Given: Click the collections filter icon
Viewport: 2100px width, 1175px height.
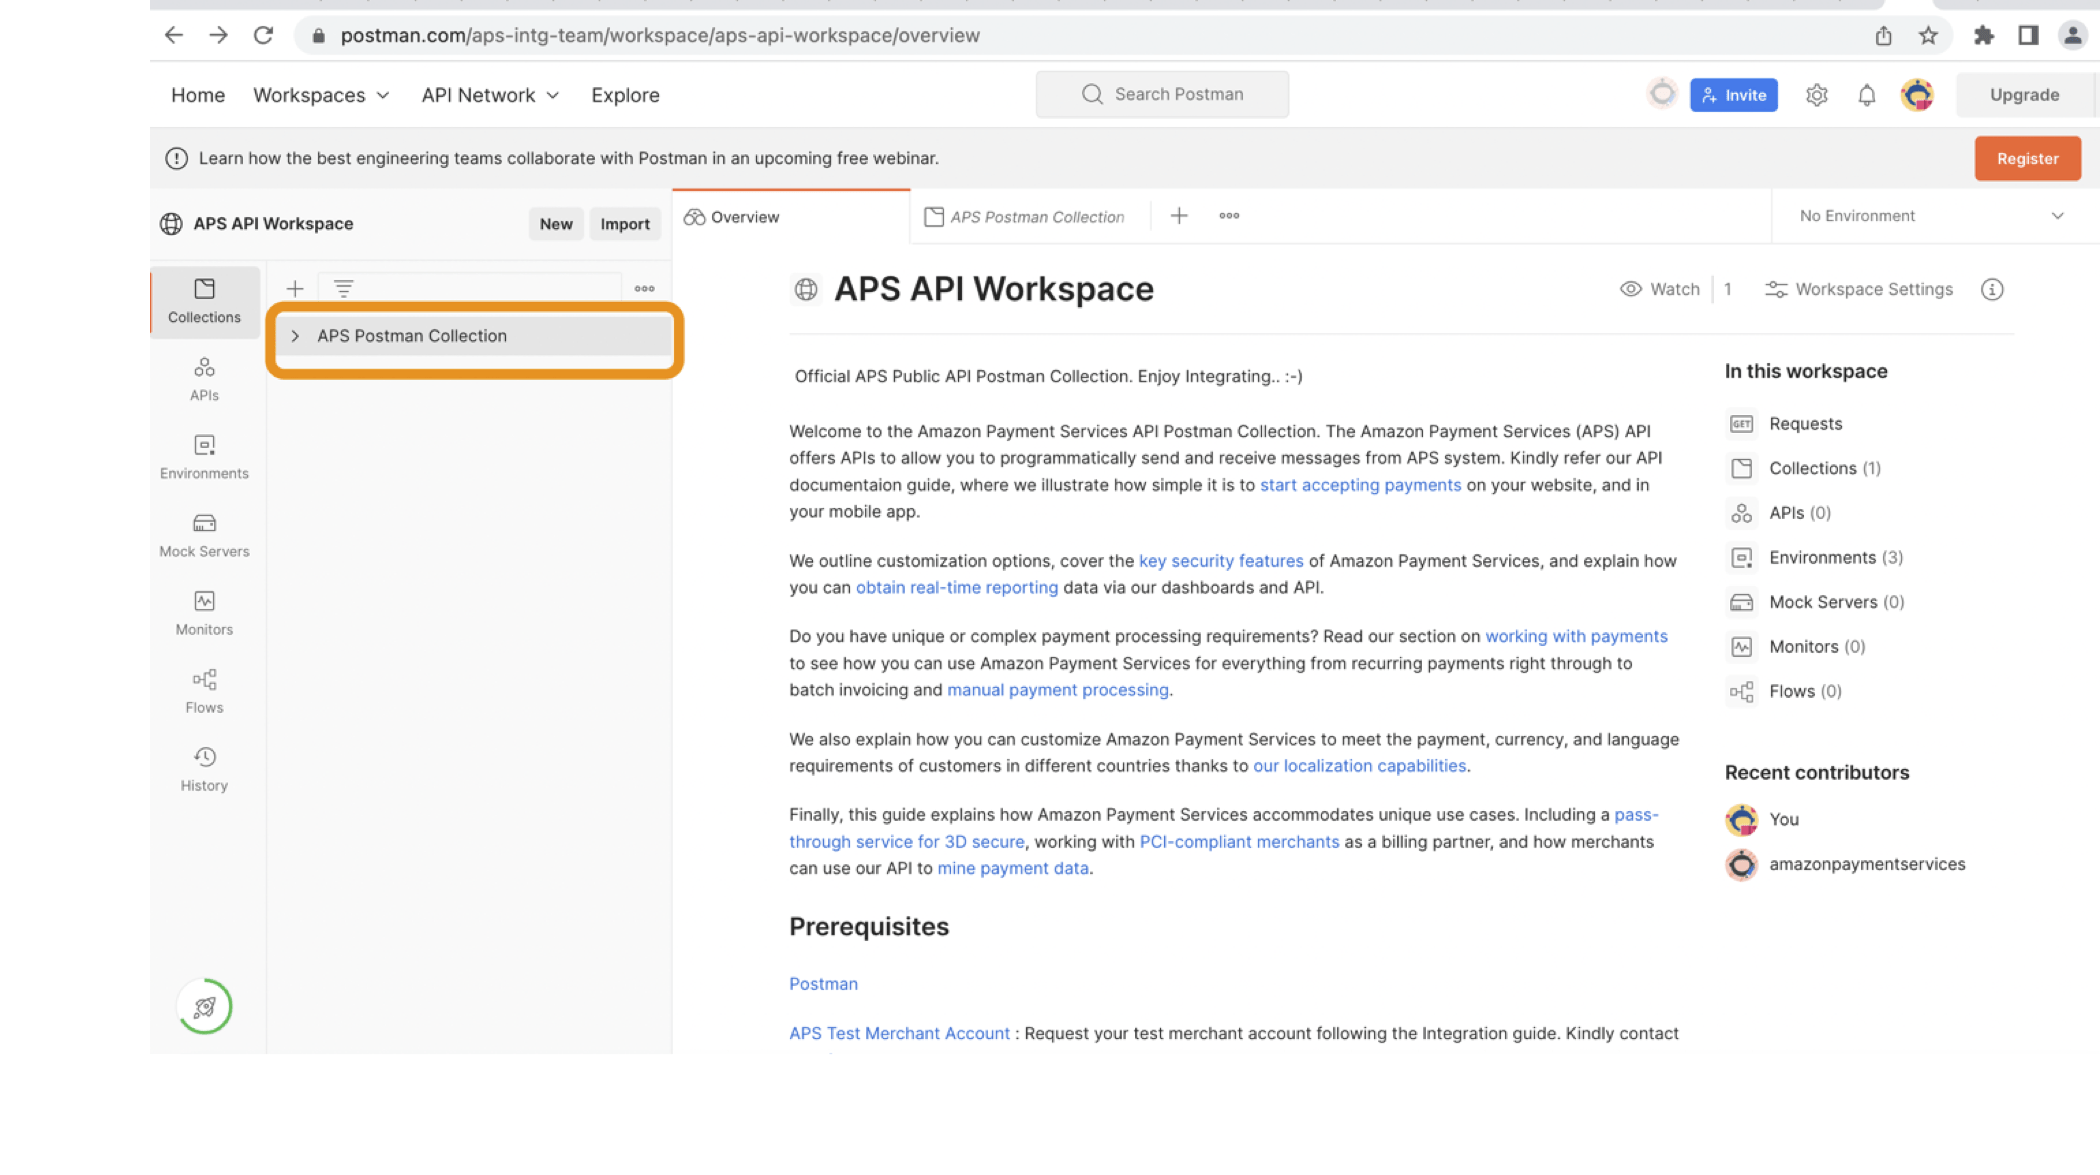Looking at the screenshot, I should [343, 289].
